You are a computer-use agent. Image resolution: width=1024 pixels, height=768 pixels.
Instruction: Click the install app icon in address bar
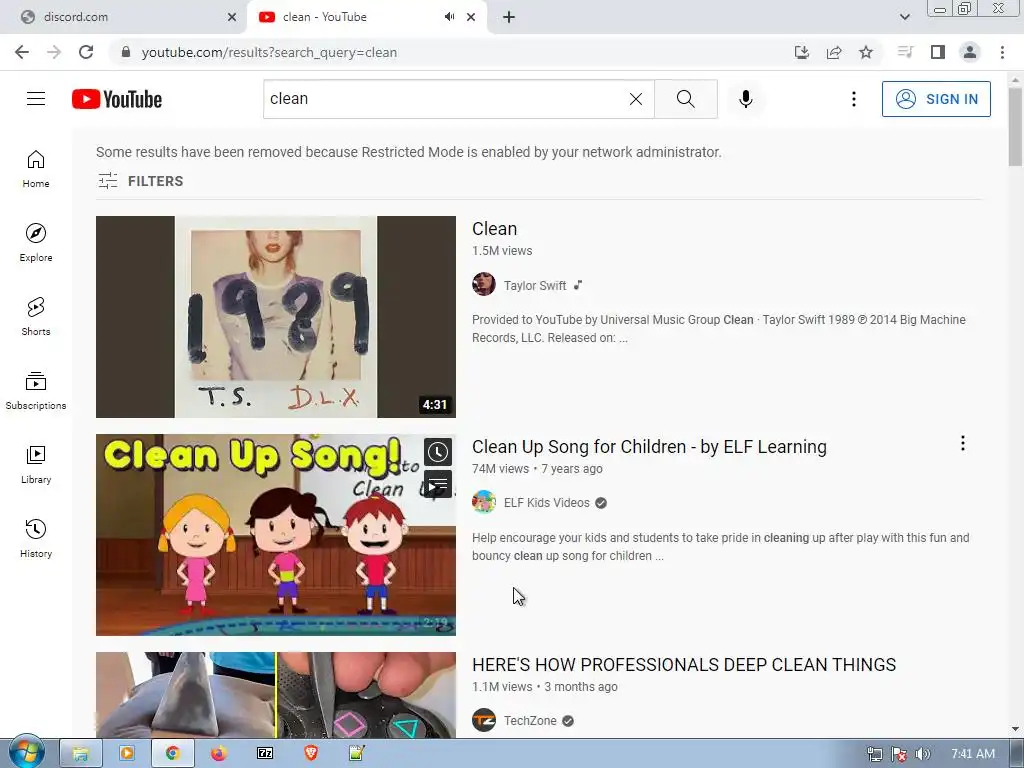pos(801,52)
